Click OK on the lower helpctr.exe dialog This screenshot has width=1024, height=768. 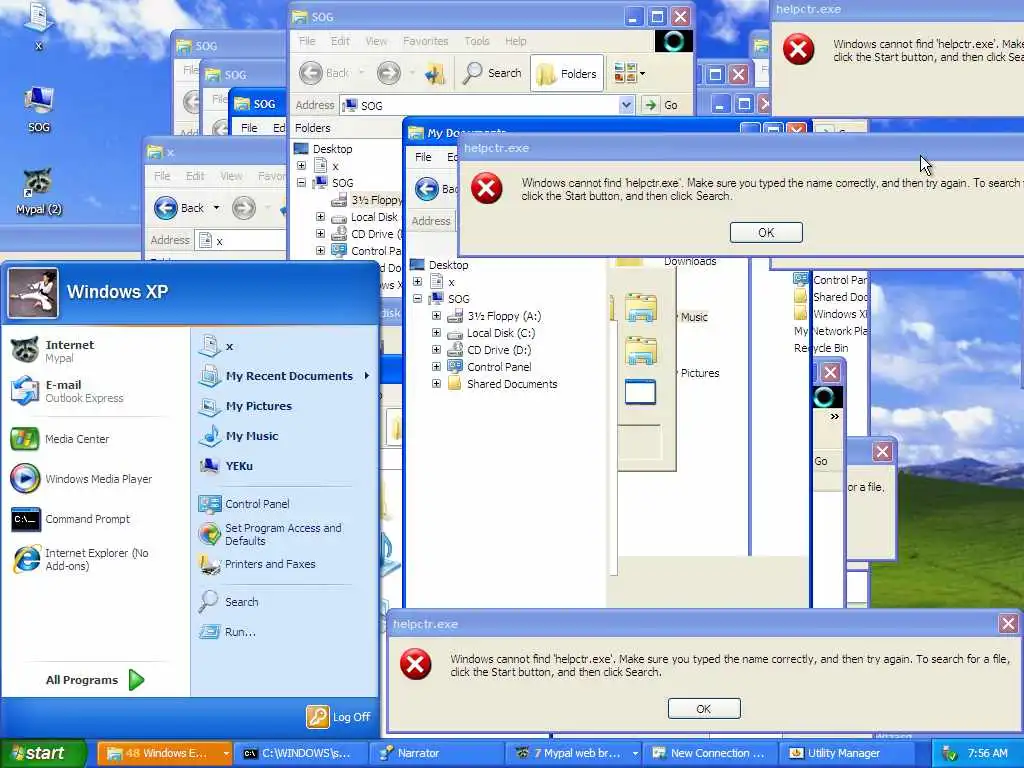coord(704,709)
